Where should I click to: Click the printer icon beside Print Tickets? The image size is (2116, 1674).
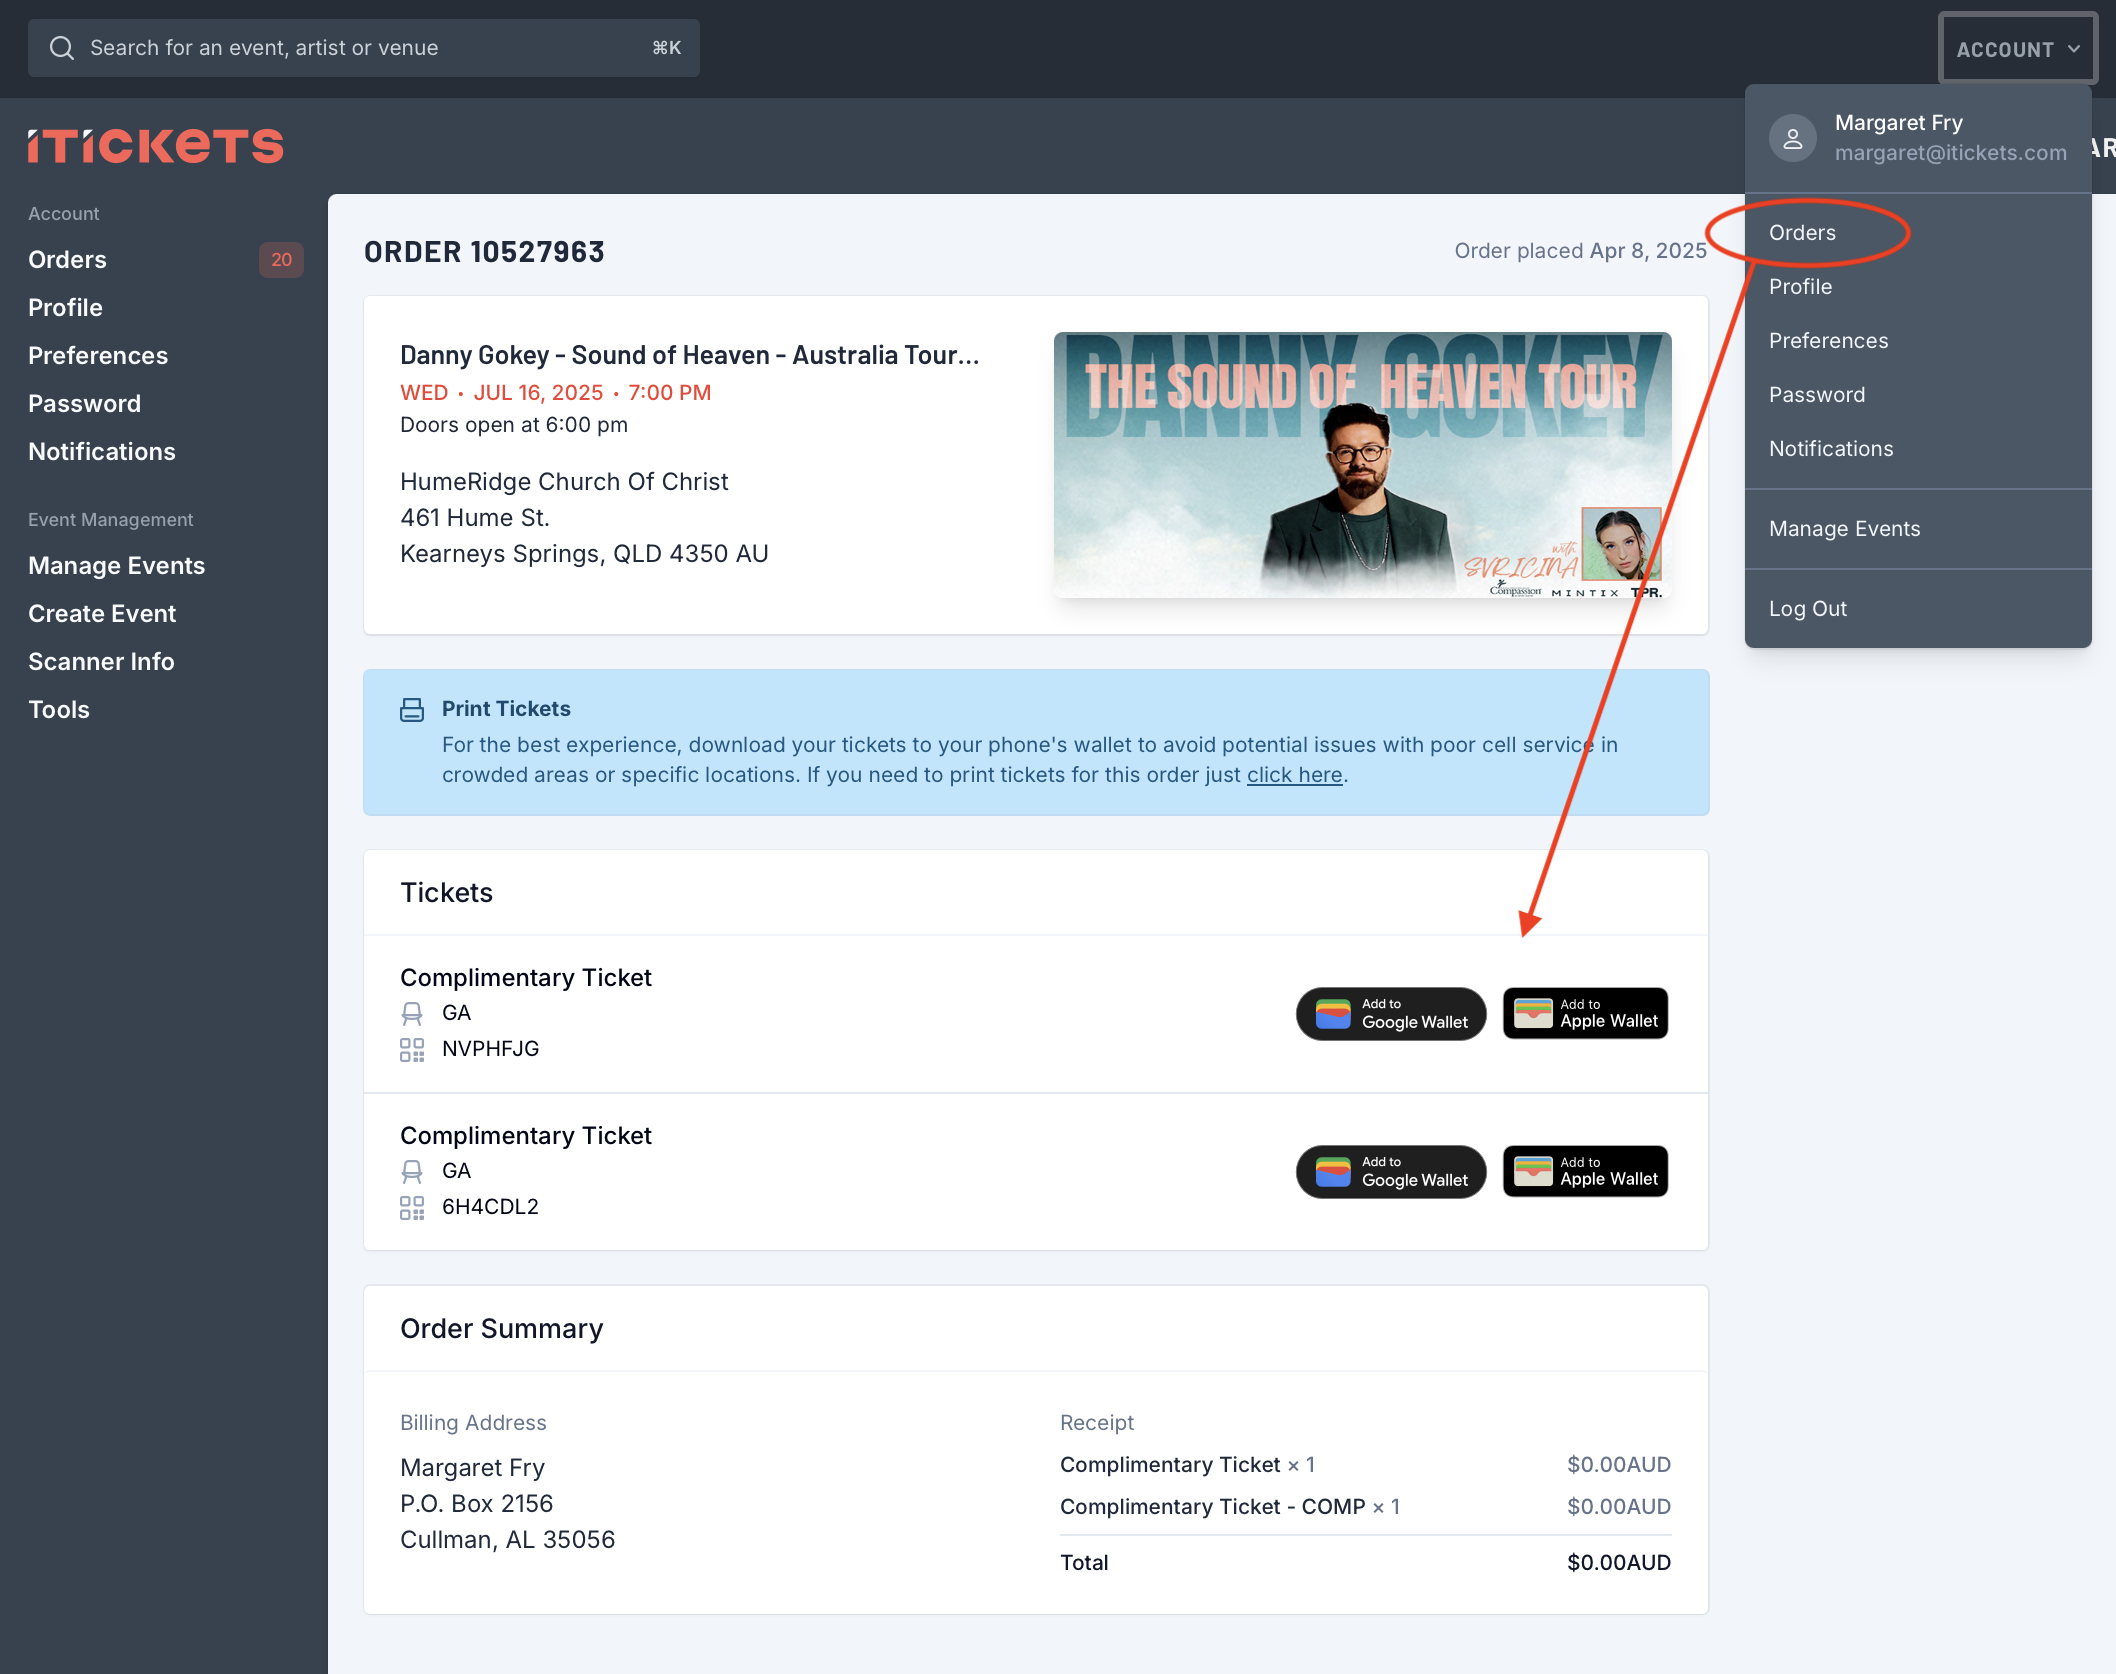[412, 710]
